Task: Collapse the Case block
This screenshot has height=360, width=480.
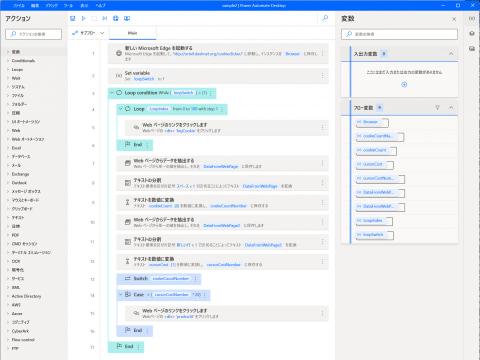Action: tap(121, 295)
